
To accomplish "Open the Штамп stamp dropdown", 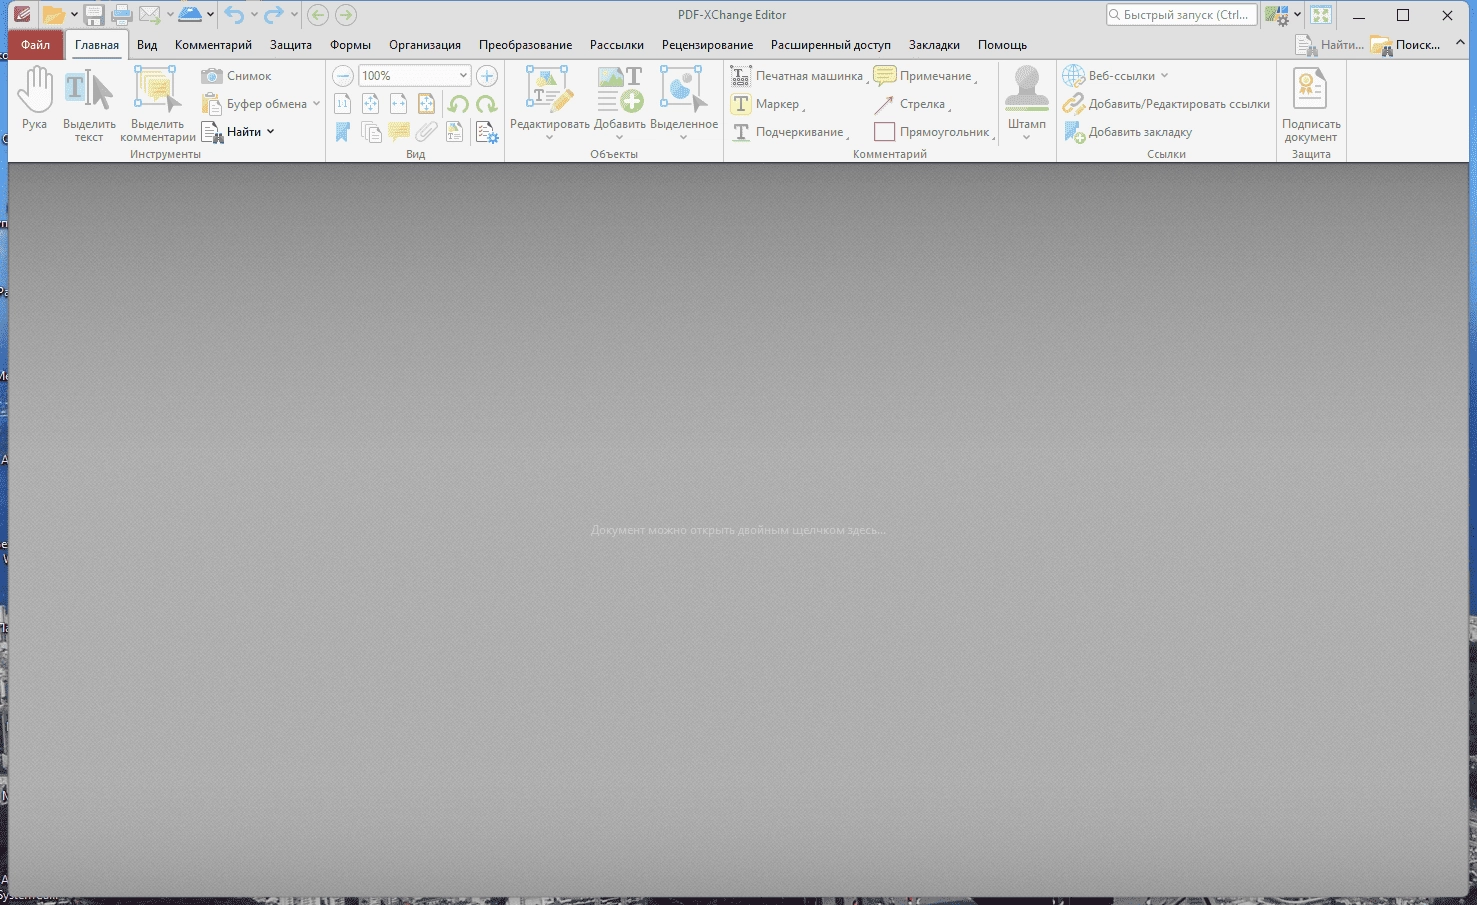I will coord(1027,103).
